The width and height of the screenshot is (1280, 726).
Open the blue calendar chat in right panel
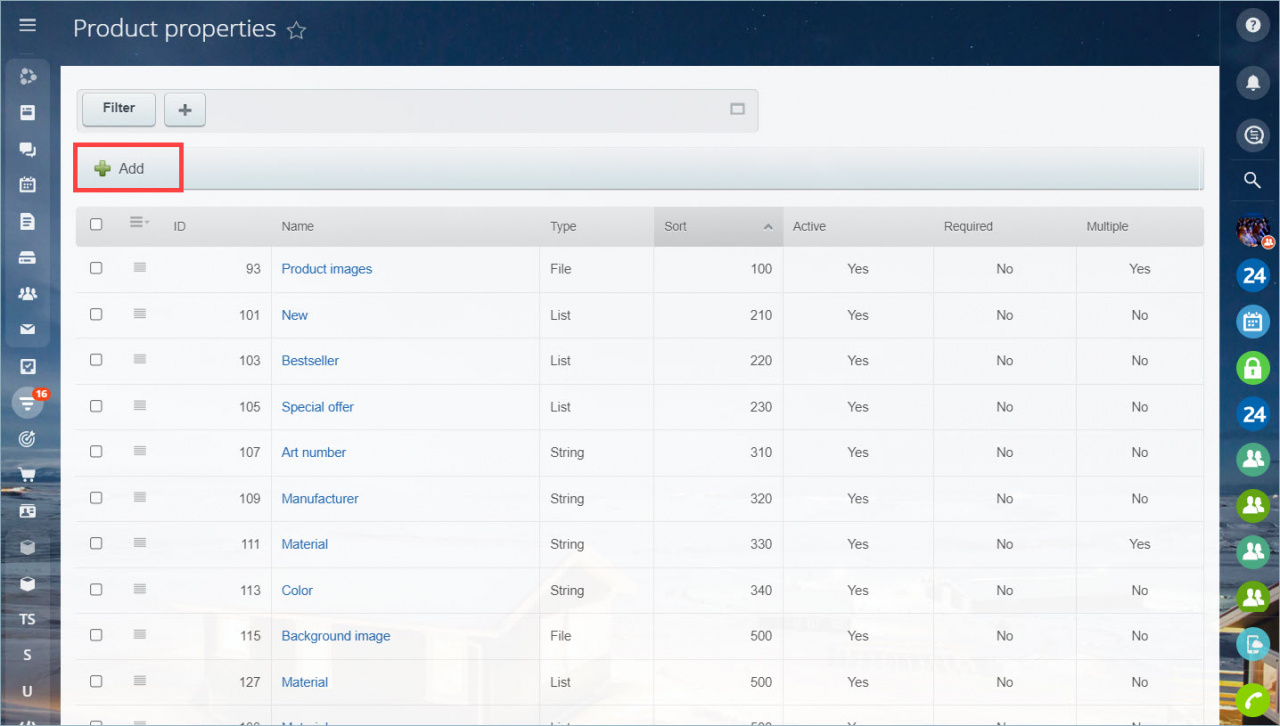coord(1253,322)
